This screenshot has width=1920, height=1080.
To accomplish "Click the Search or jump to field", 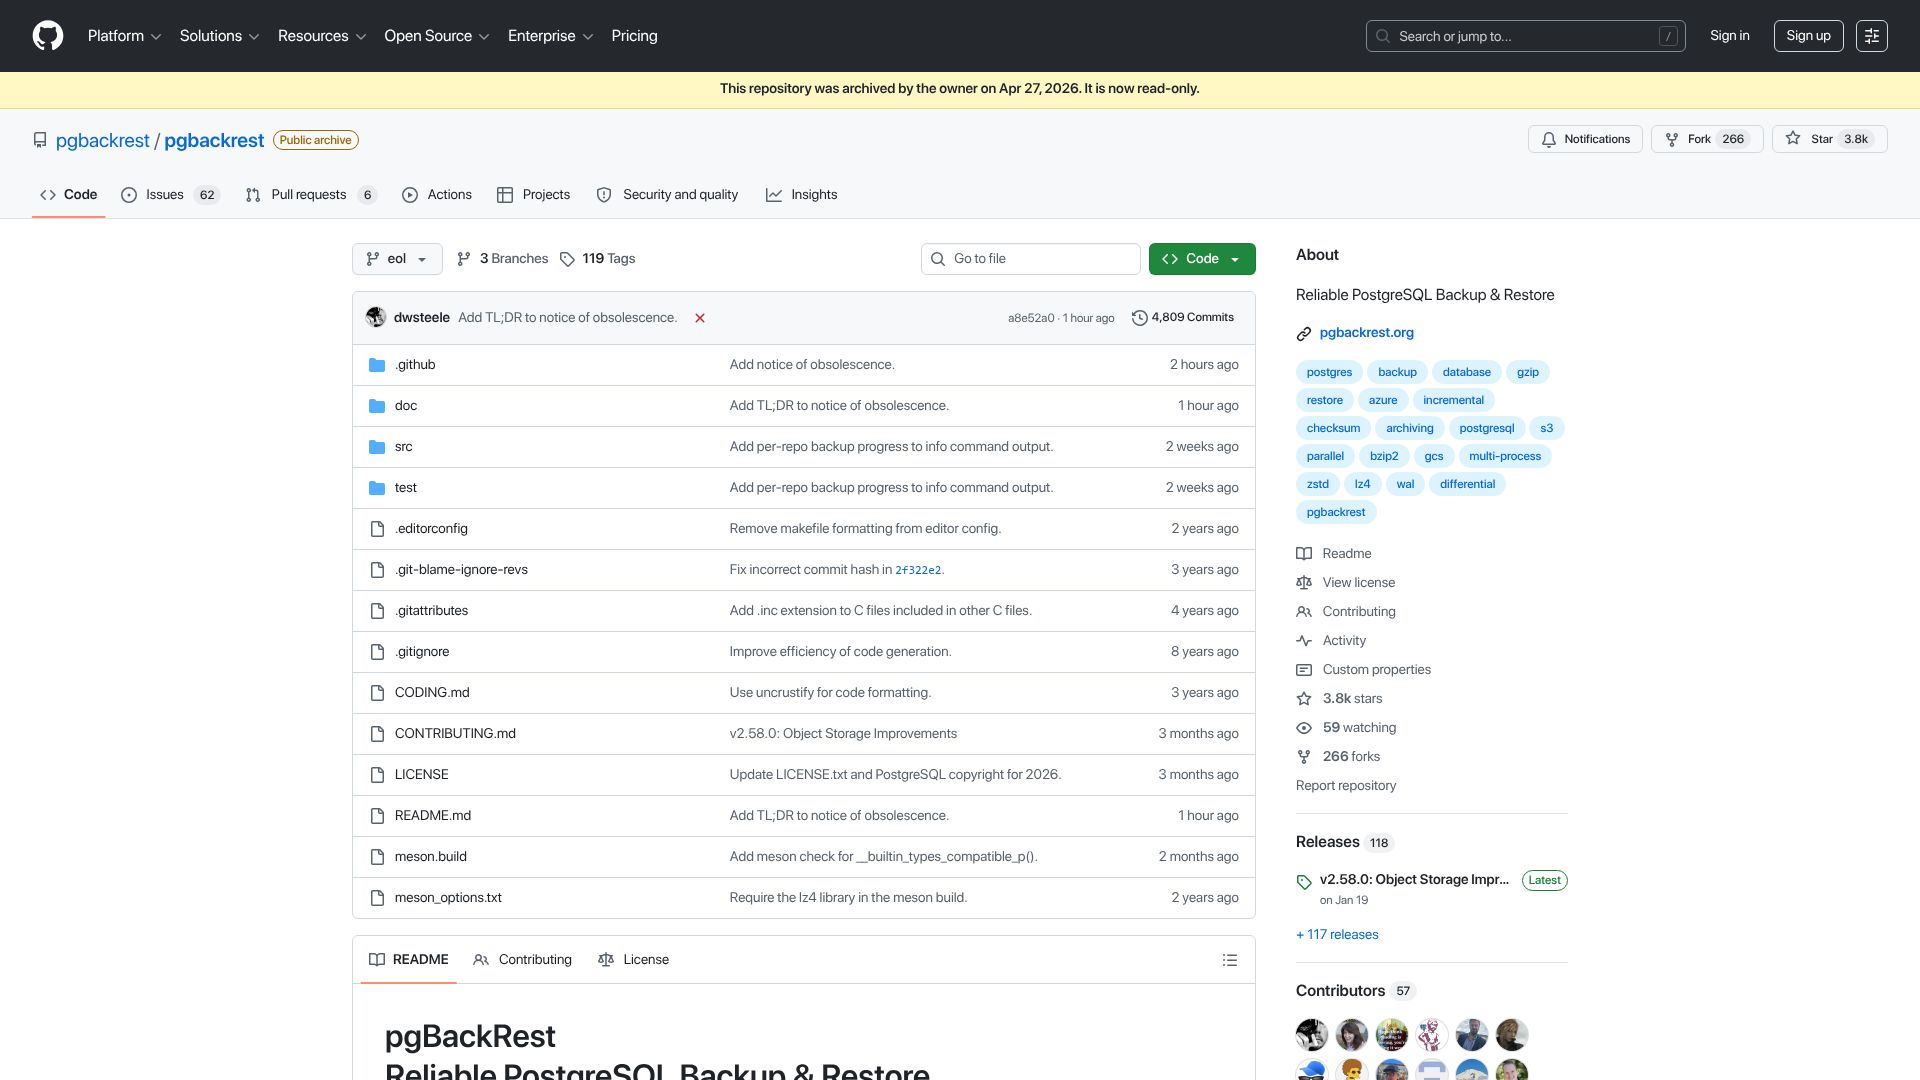I will coord(1525,36).
